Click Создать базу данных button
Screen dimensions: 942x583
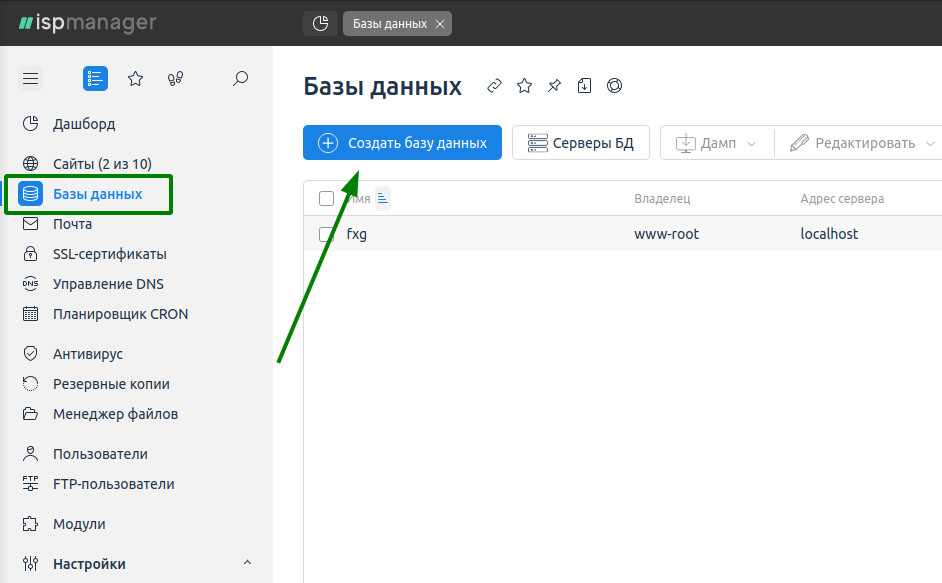[403, 142]
